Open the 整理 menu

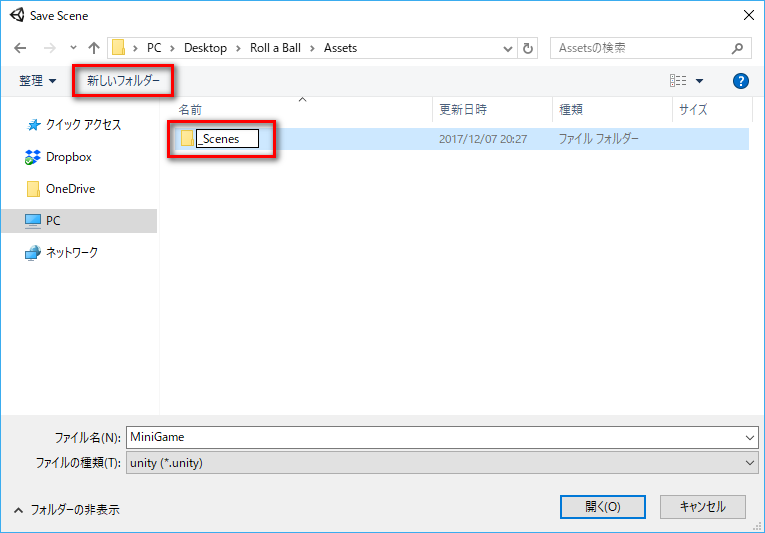tap(38, 81)
